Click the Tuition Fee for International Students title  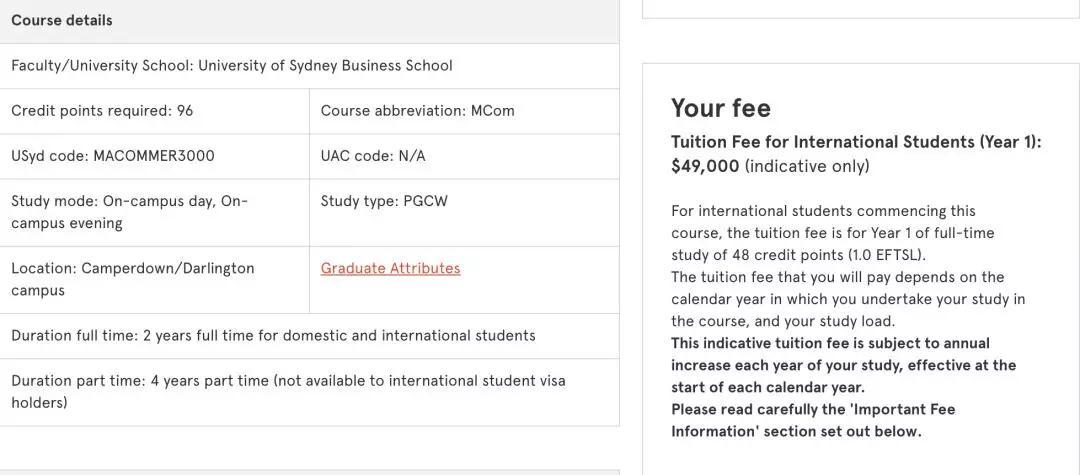tap(856, 142)
